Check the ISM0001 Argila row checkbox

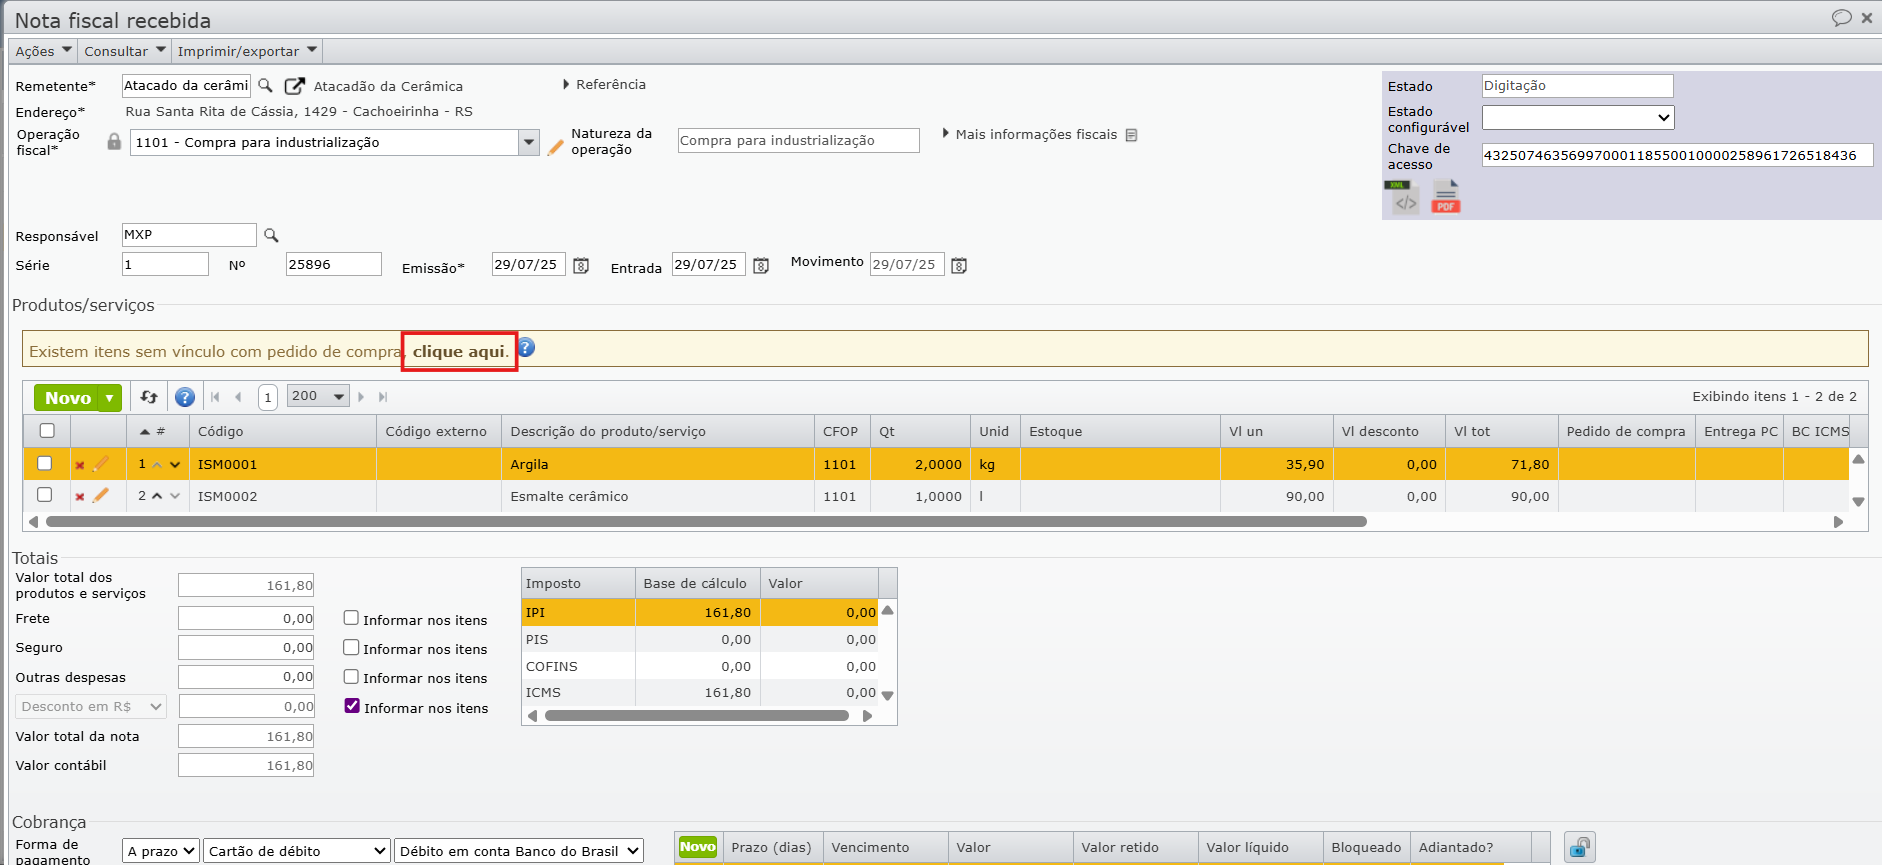coord(44,463)
